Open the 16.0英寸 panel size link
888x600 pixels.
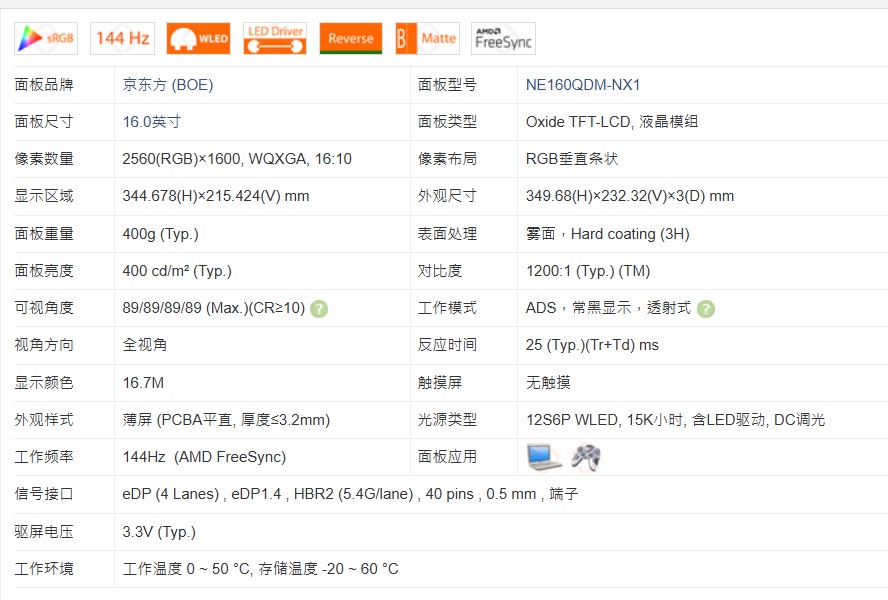[x=152, y=122]
